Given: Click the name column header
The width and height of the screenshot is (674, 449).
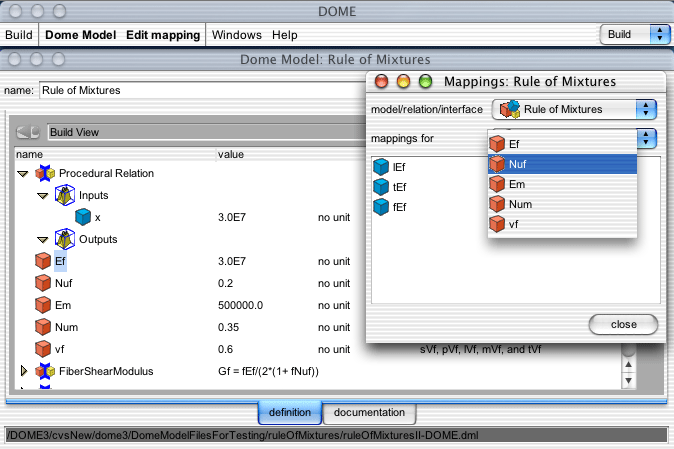Looking at the screenshot, I should coord(29,154).
